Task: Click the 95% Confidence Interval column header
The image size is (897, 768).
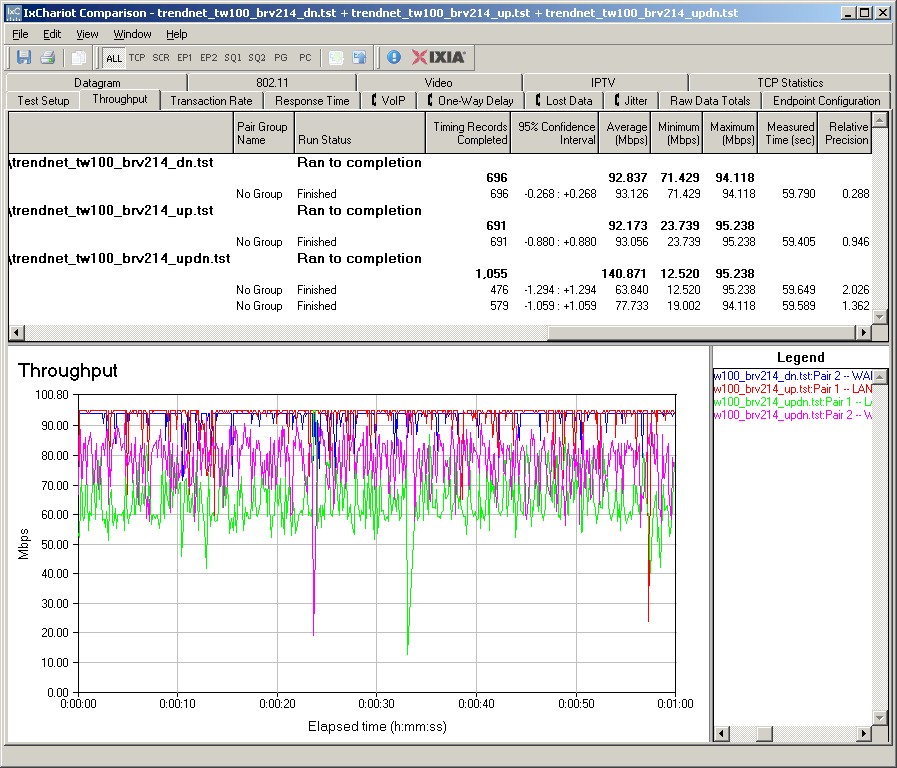Action: 555,133
